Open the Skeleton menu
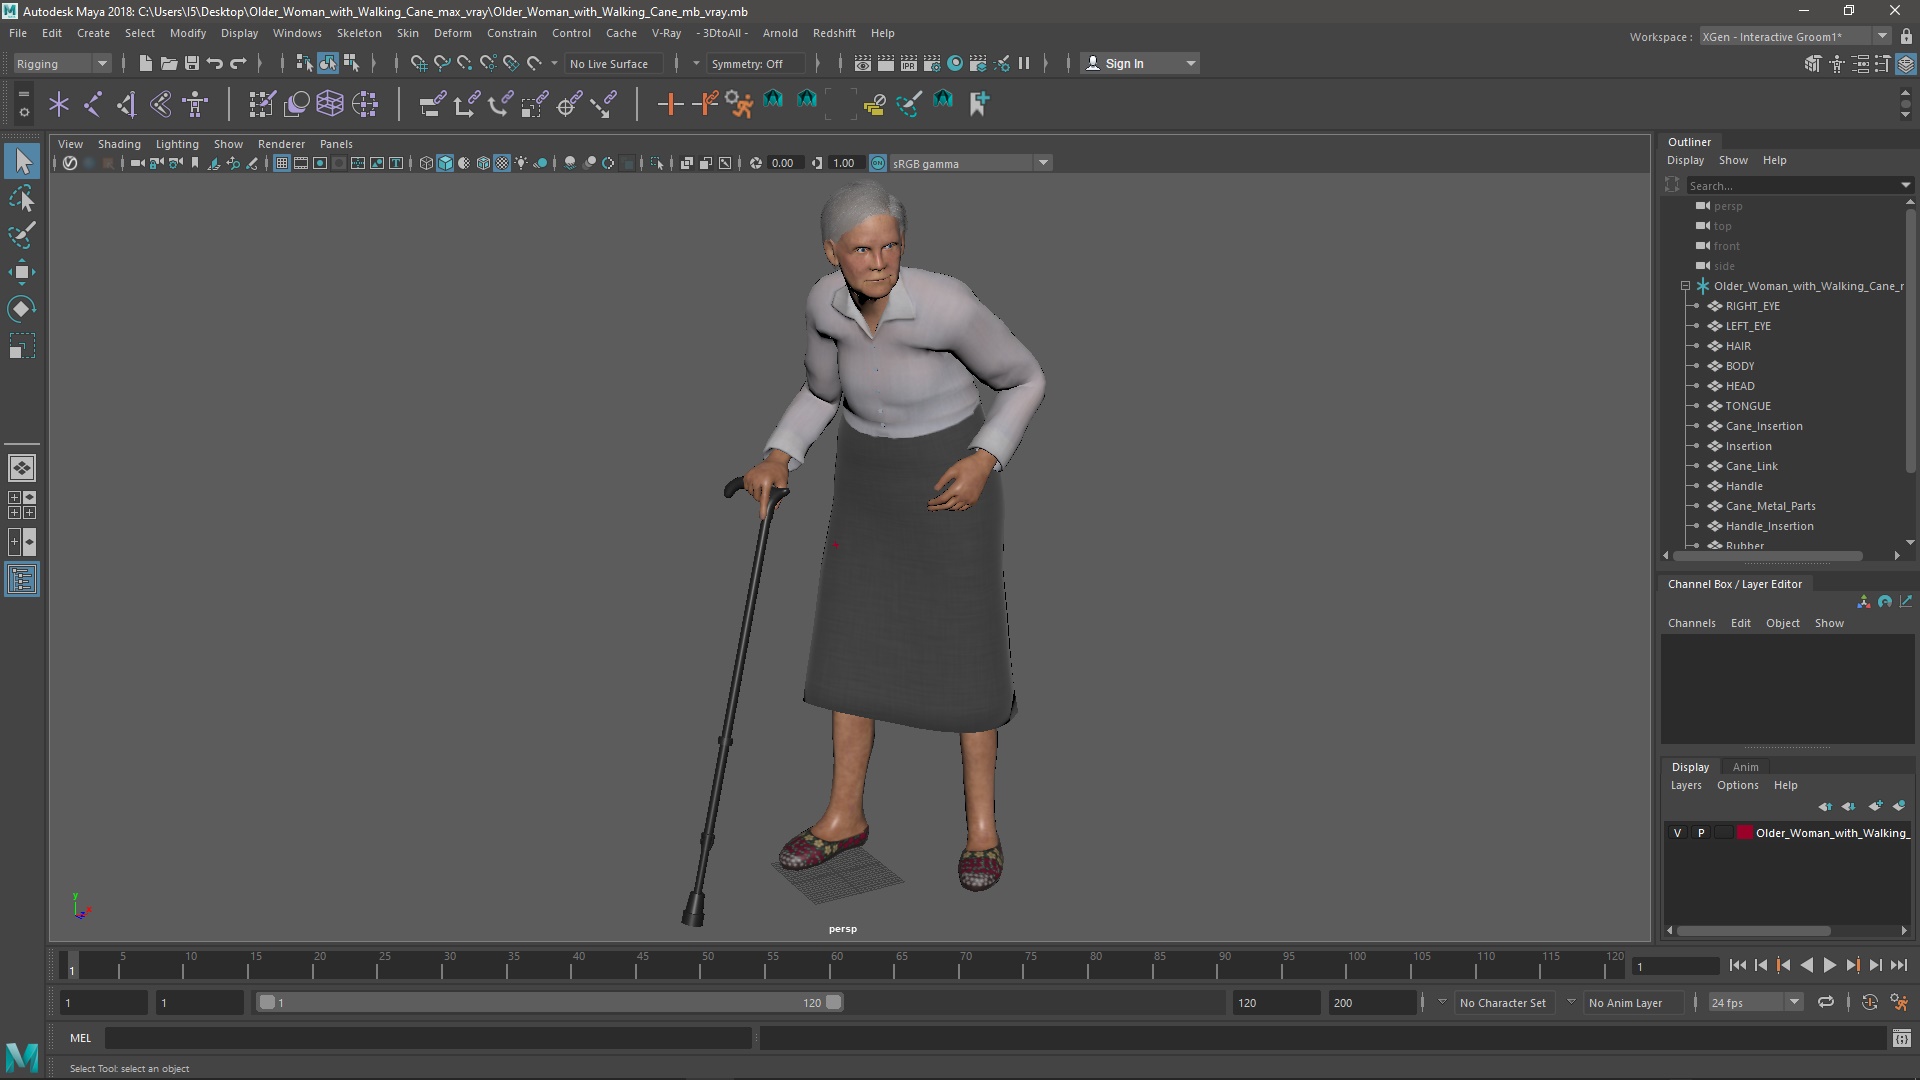Screen dimensions: 1920x1080 (x=358, y=33)
